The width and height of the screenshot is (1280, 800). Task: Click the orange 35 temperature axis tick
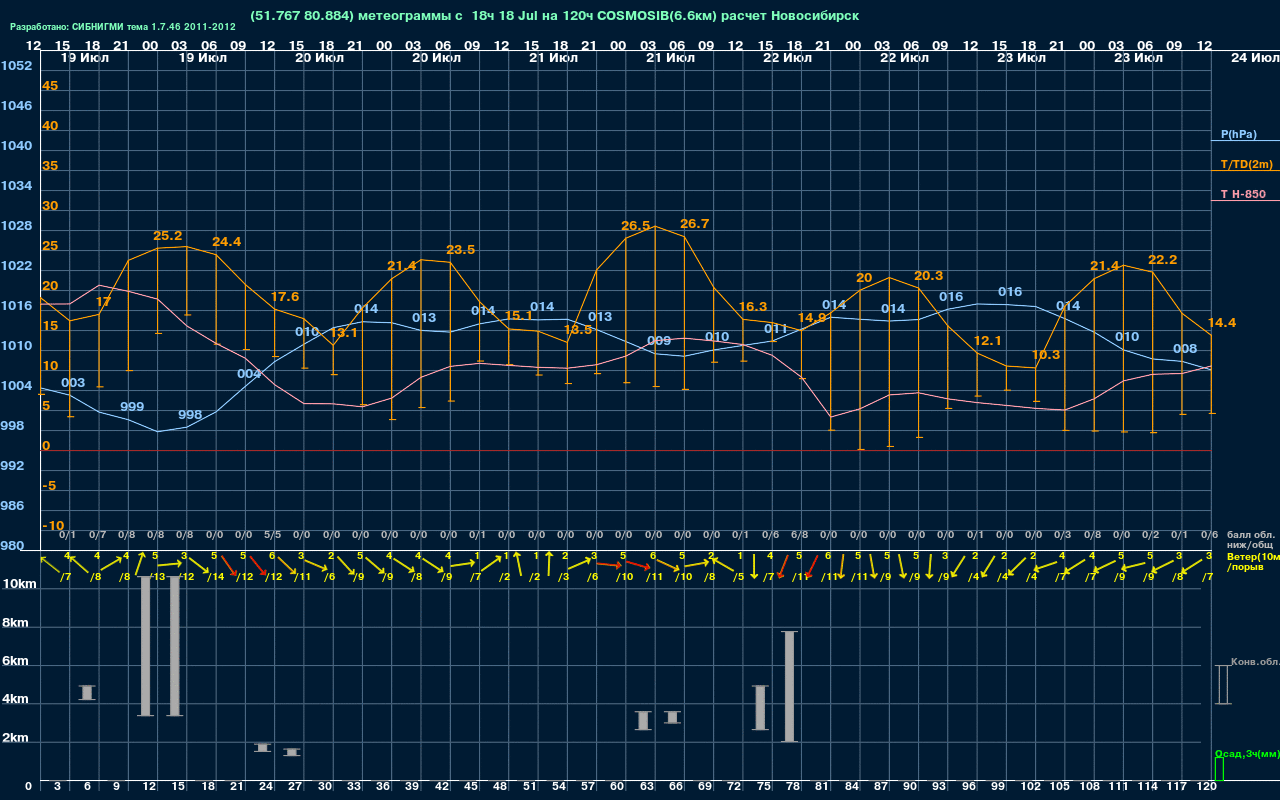[50, 166]
